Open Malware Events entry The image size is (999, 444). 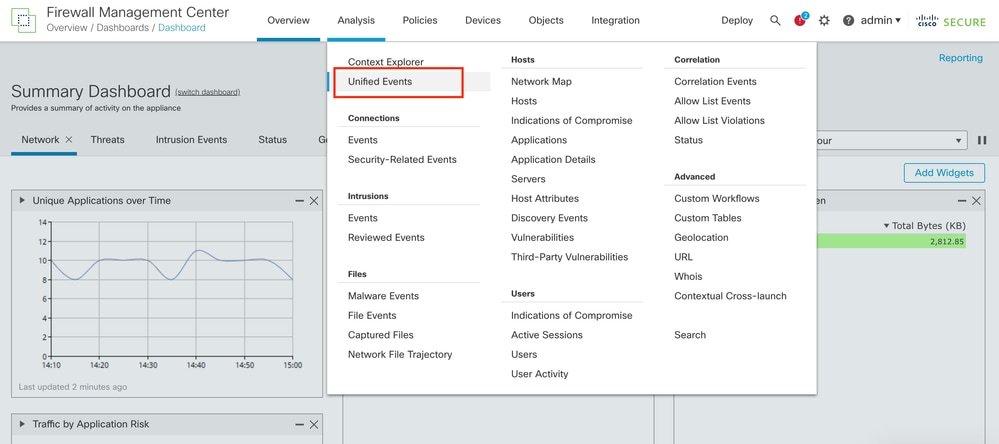(x=384, y=296)
